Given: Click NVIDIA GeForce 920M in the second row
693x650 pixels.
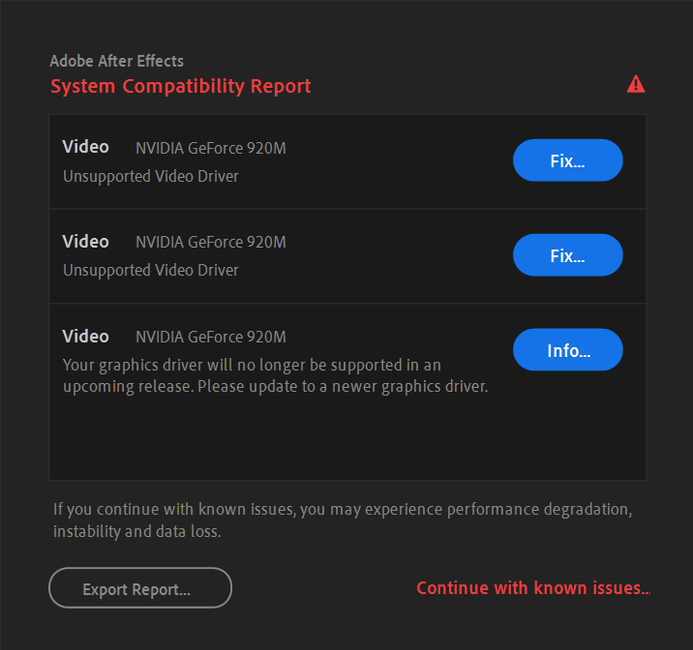Looking at the screenshot, I should pos(211,242).
